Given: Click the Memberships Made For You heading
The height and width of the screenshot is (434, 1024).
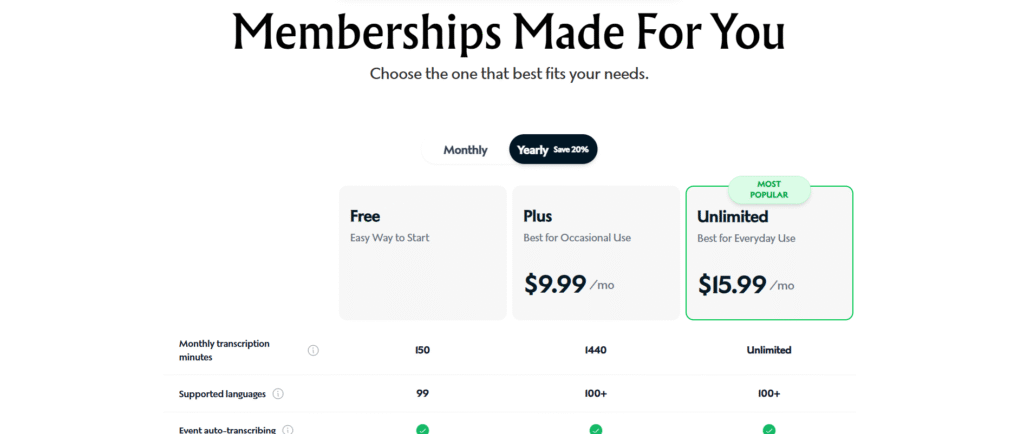Looking at the screenshot, I should pyautogui.click(x=509, y=31).
